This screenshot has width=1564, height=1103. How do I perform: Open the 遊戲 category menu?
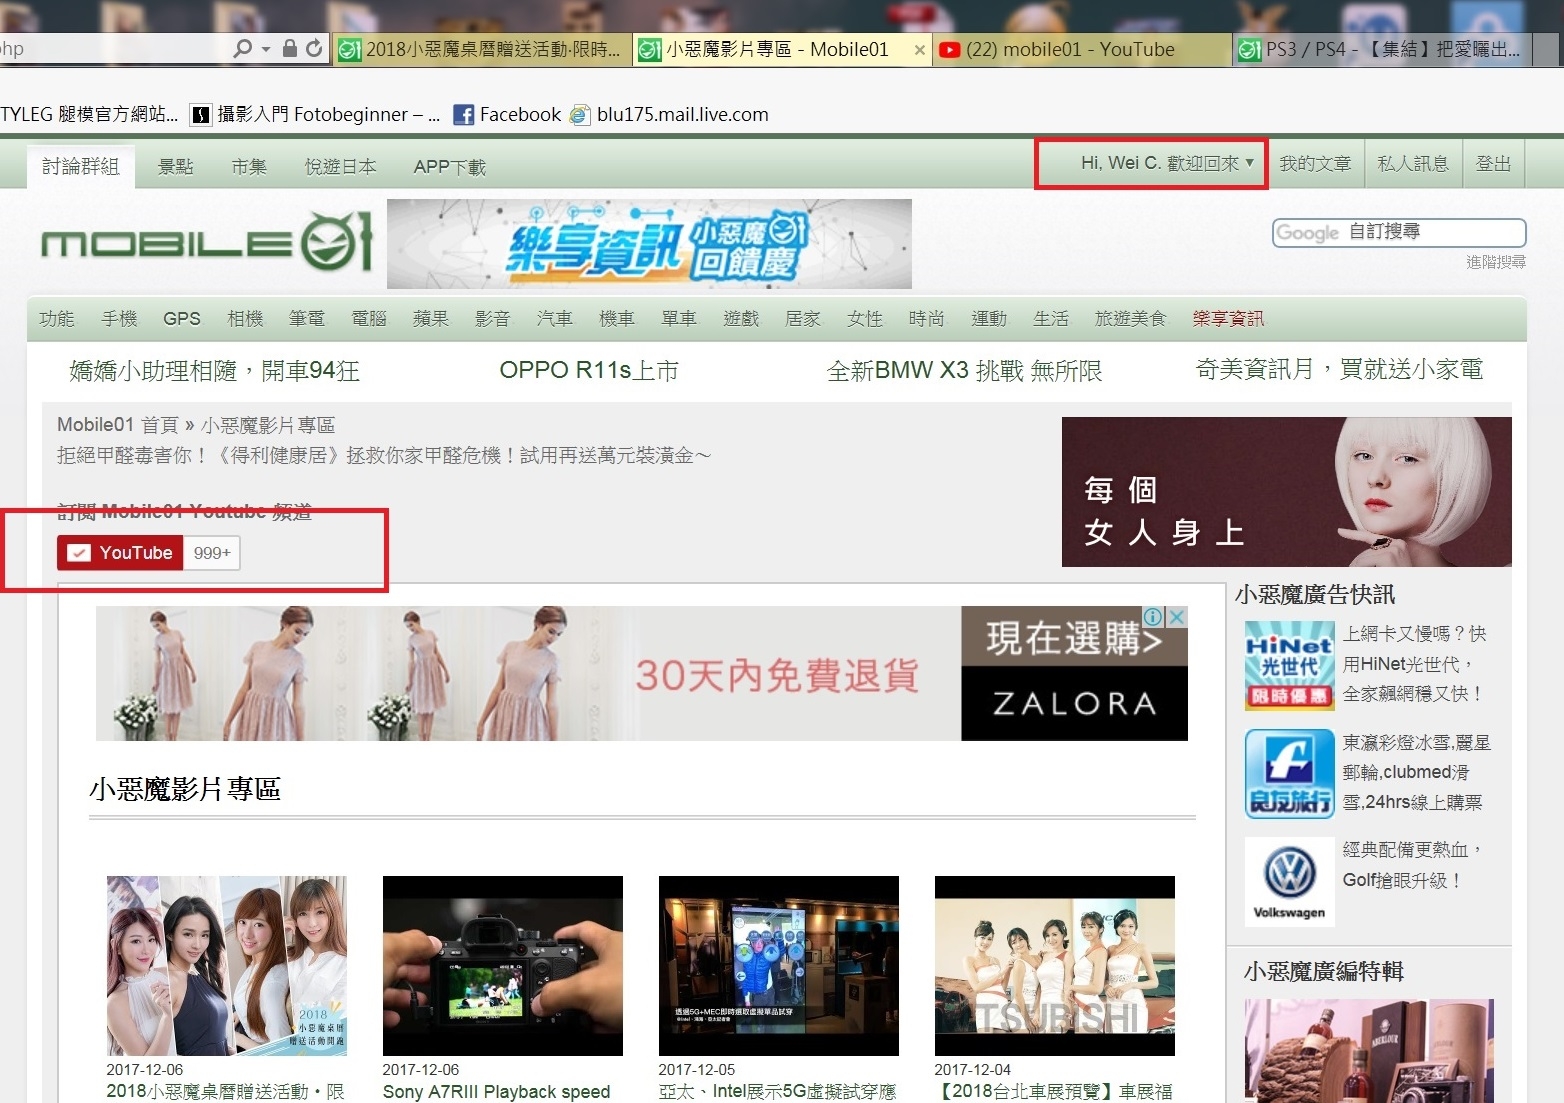(x=741, y=318)
